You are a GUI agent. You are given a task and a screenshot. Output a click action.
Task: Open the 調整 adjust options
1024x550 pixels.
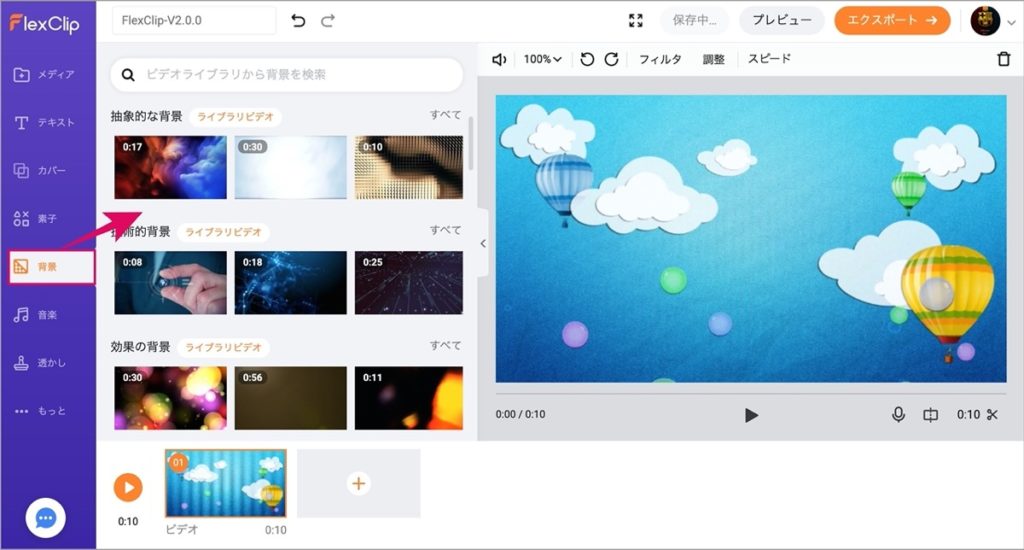coord(713,59)
